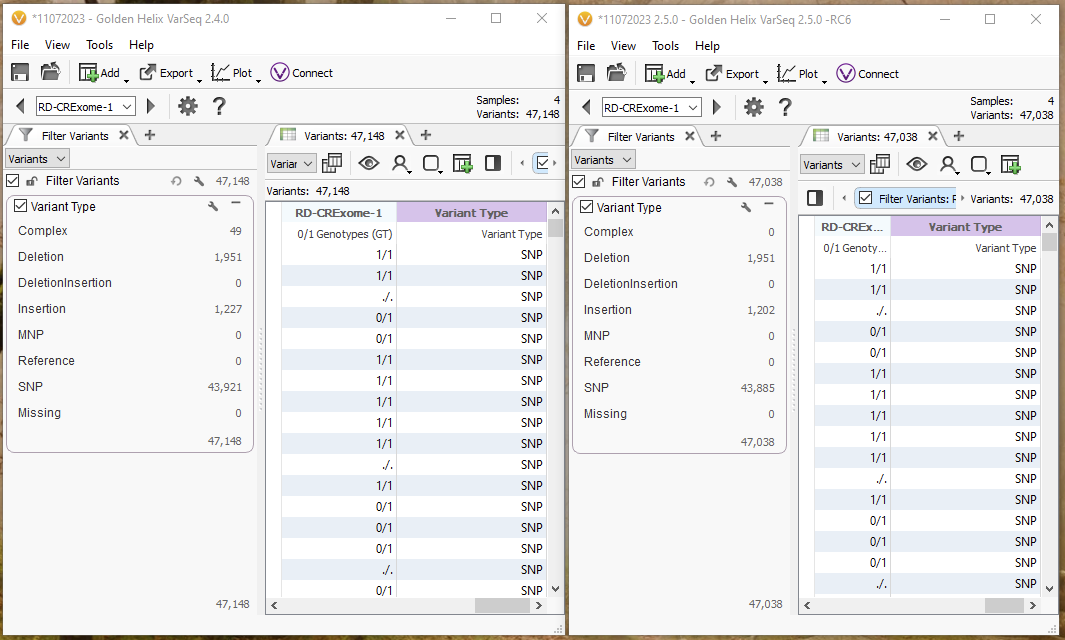This screenshot has height=640, width=1065.
Task: Go to next sample in VarSeq 2.5.0
Action: [x=717, y=107]
